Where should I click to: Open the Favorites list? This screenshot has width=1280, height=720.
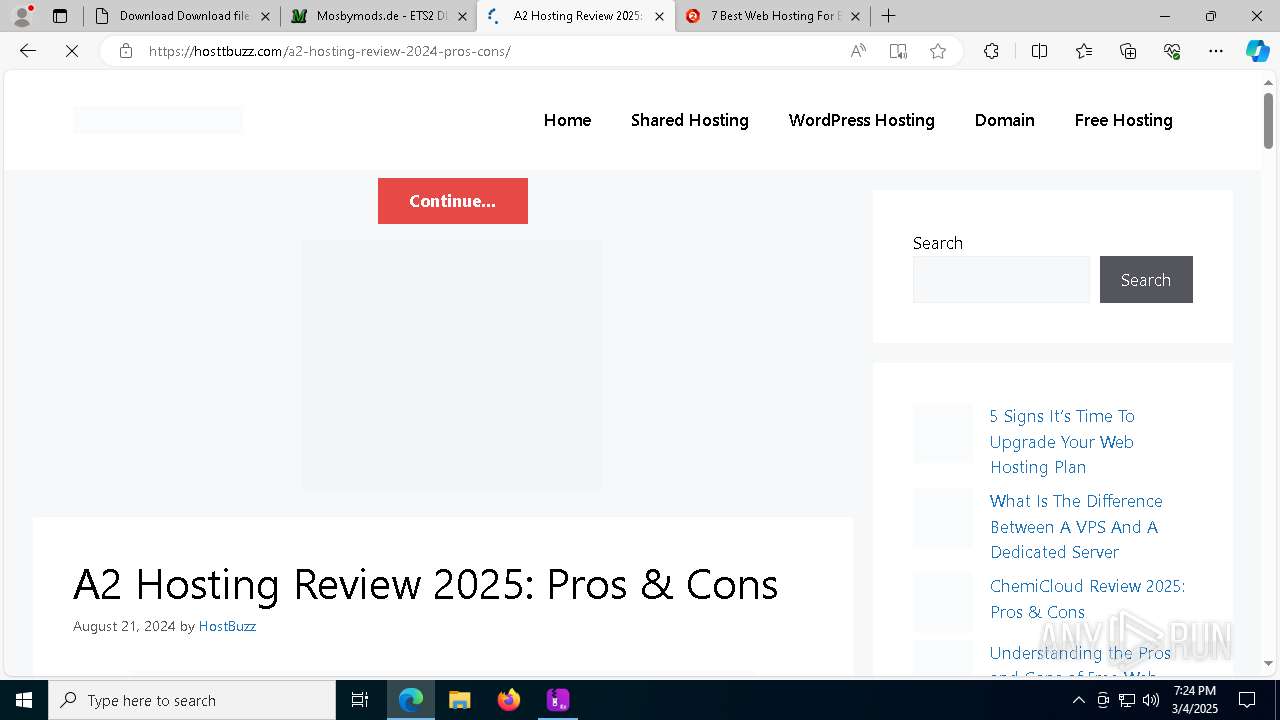[1084, 51]
